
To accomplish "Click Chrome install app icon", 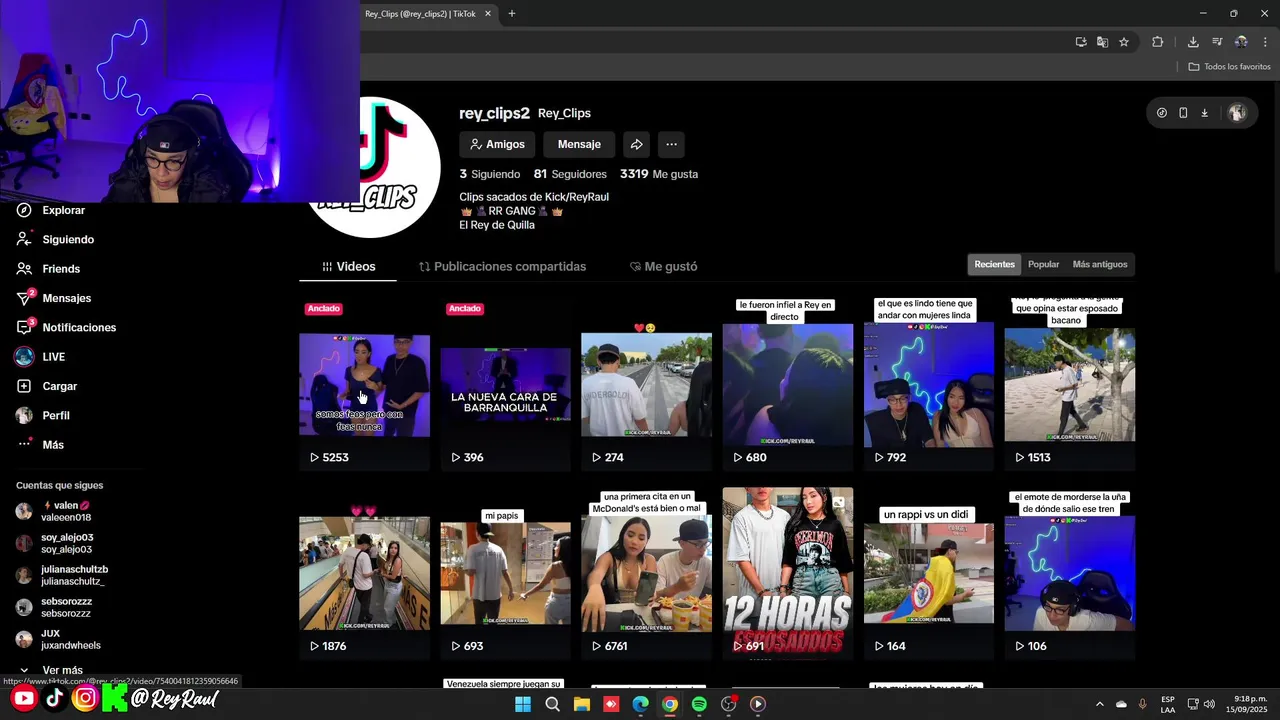I will 1081,42.
